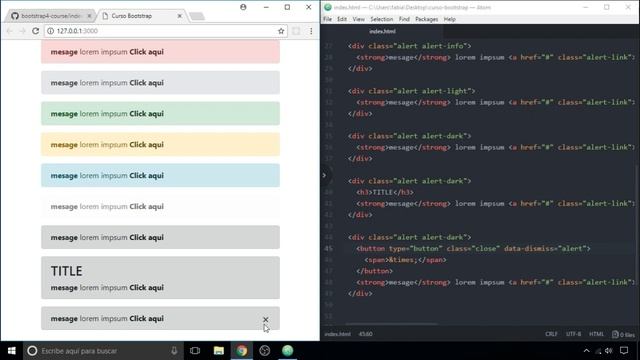
Task: Click the extension icon beside the address bar
Action: (x=296, y=31)
